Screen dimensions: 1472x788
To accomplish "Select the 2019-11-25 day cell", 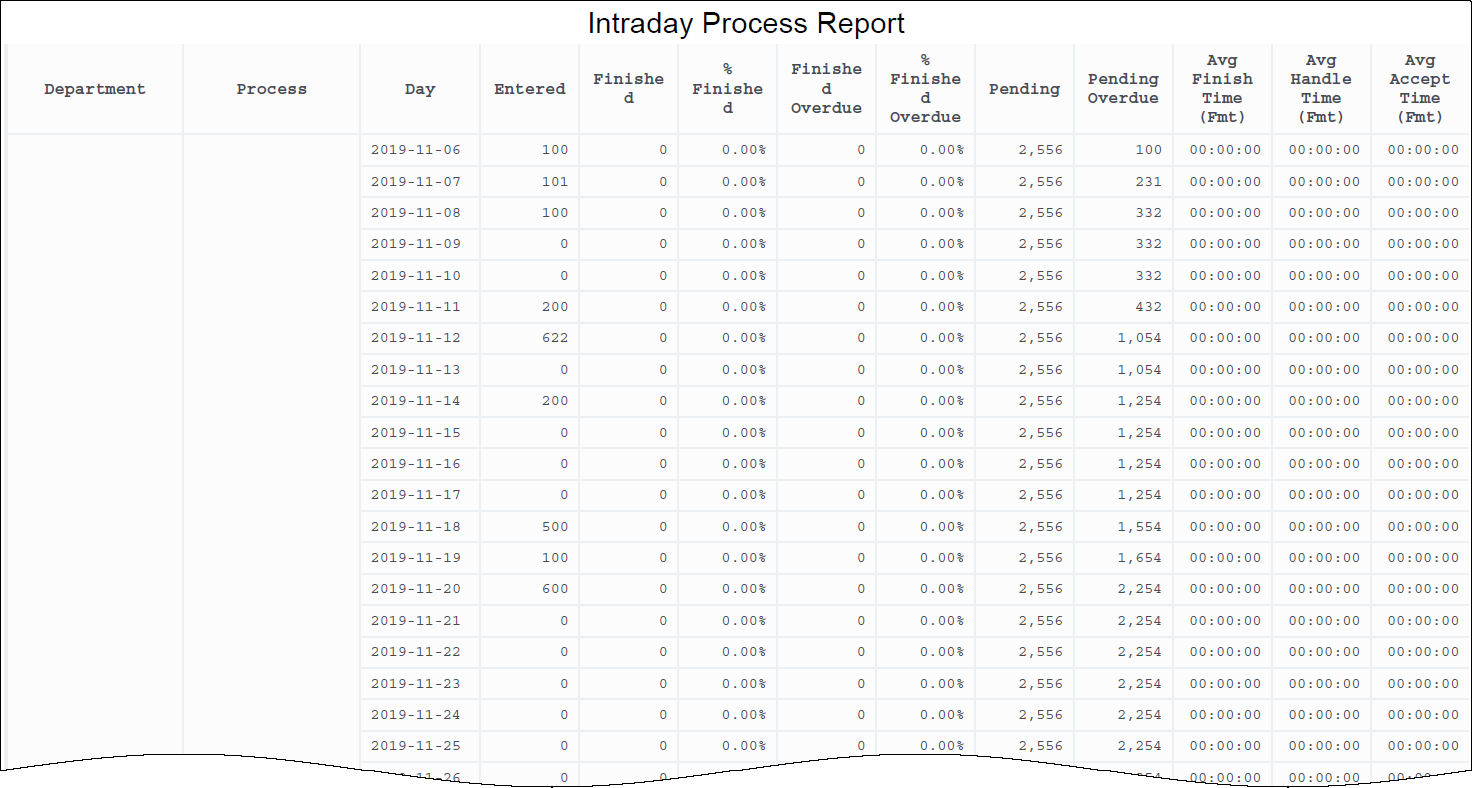I will pos(416,746).
